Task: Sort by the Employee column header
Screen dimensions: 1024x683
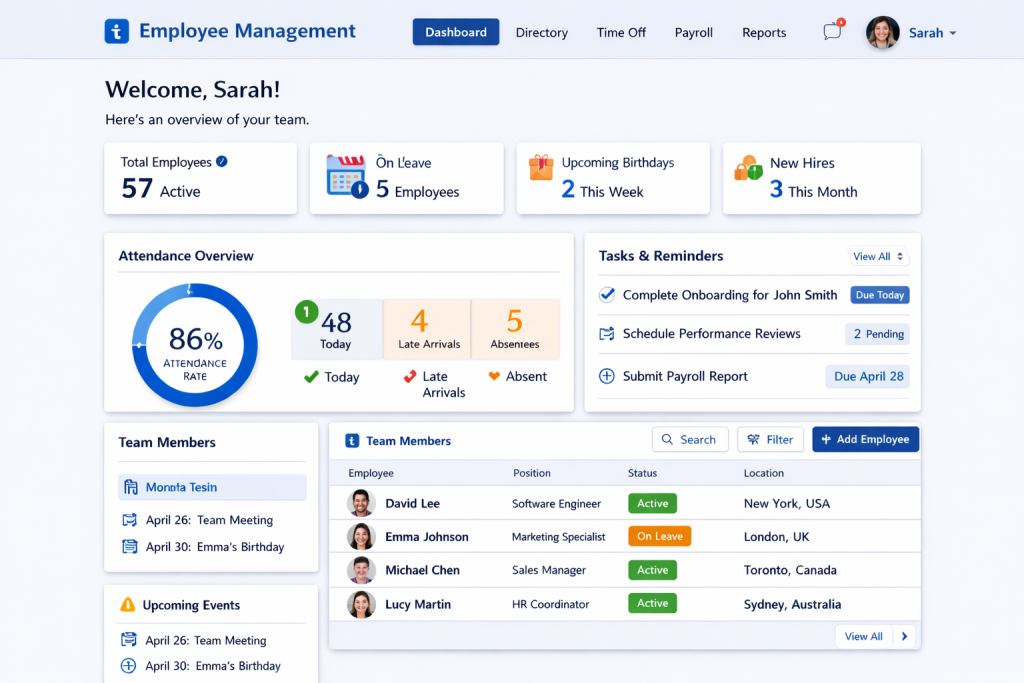Action: click(371, 473)
